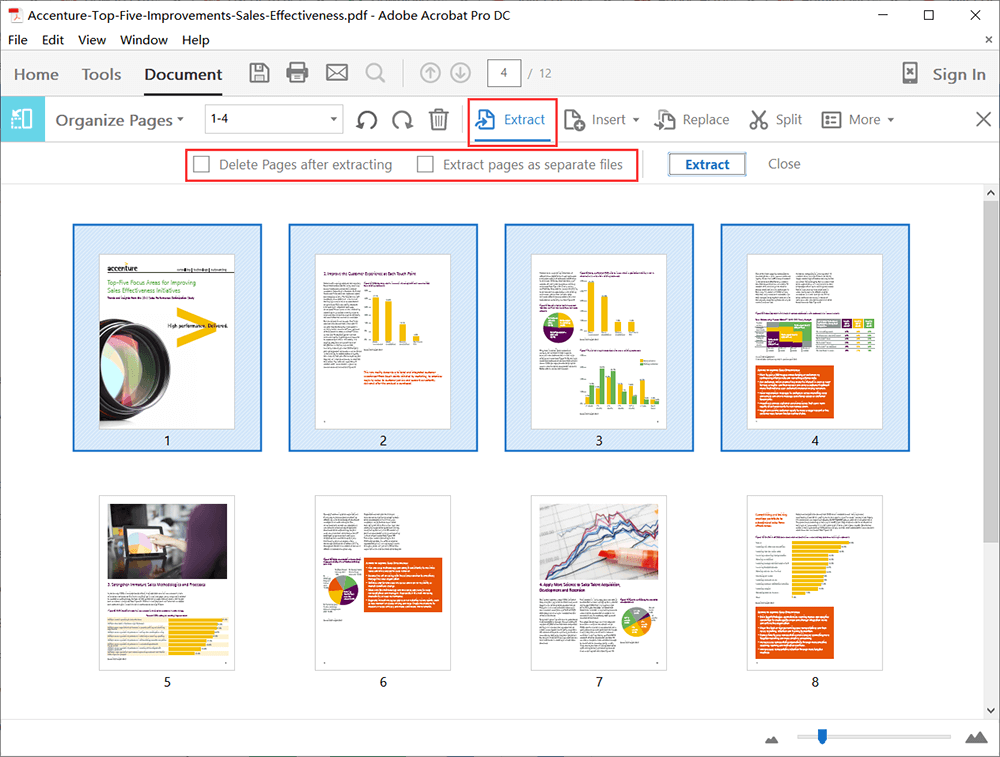Enable Delete Pages after extracting

coord(202,164)
